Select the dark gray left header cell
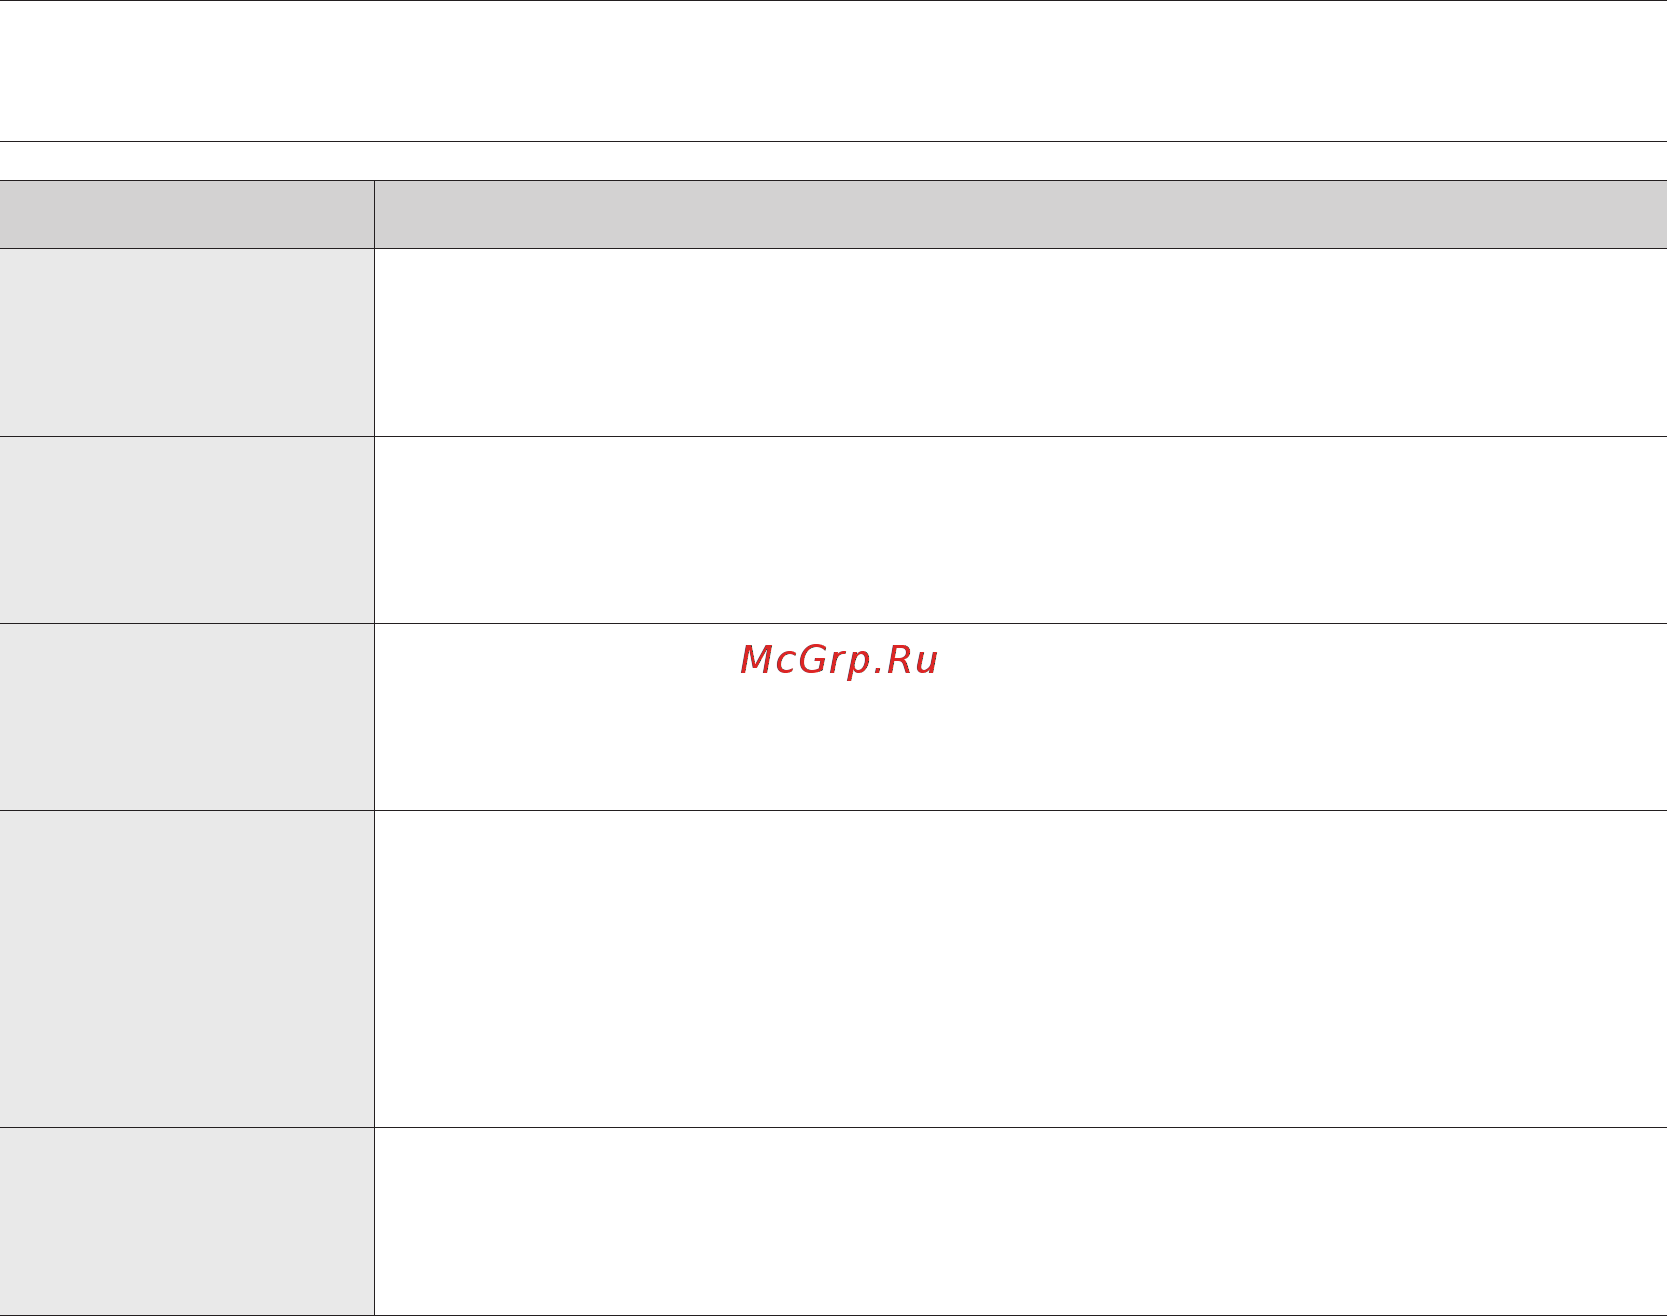This screenshot has height=1316, width=1667. pyautogui.click(x=187, y=214)
